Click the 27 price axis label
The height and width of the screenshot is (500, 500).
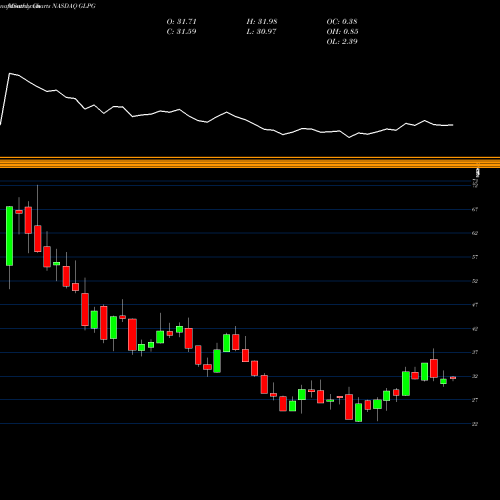point(475,400)
